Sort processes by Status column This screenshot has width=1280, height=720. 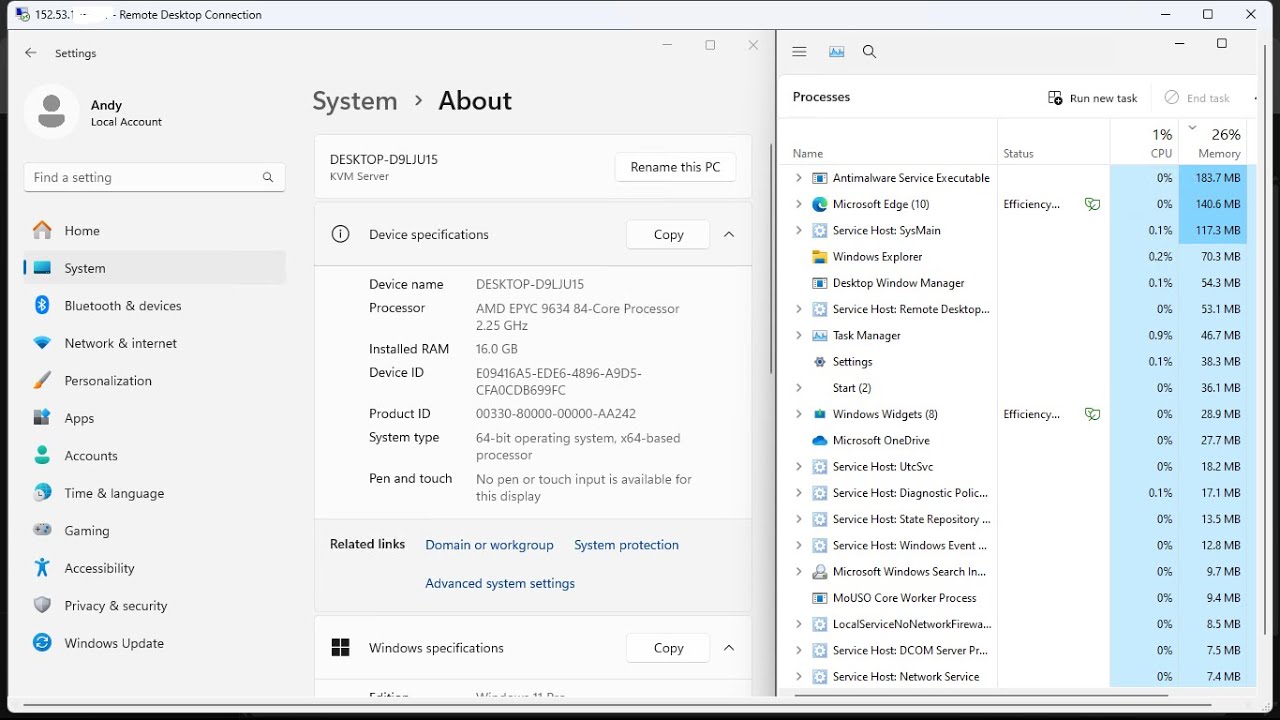[x=1054, y=141]
